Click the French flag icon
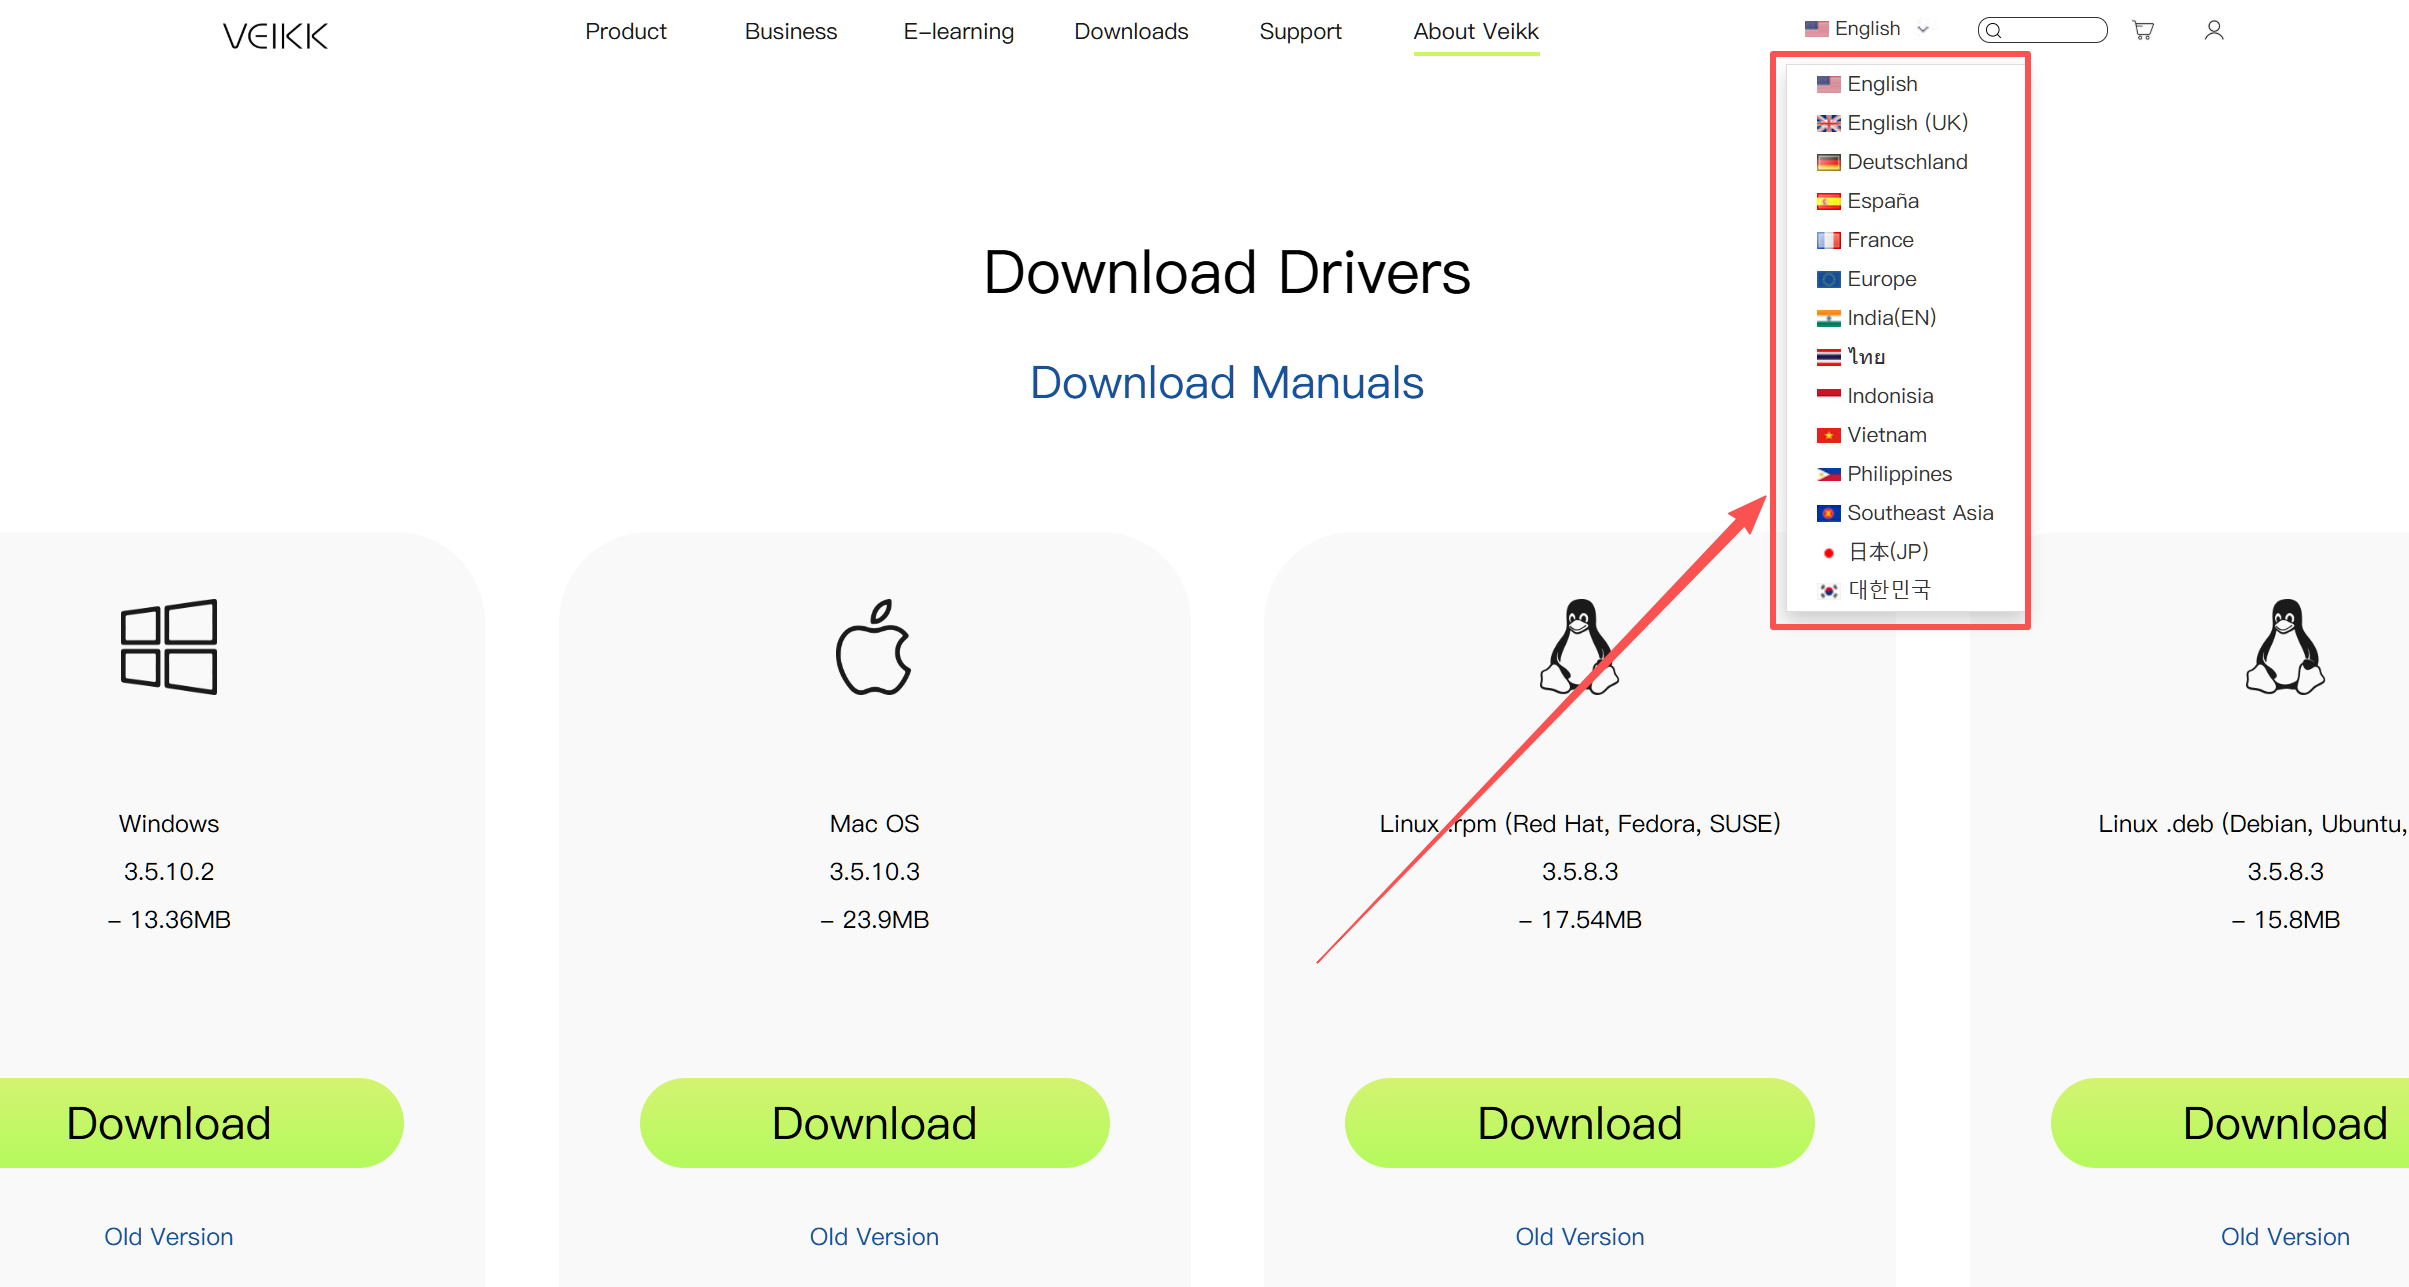This screenshot has width=2409, height=1287. tap(1828, 240)
